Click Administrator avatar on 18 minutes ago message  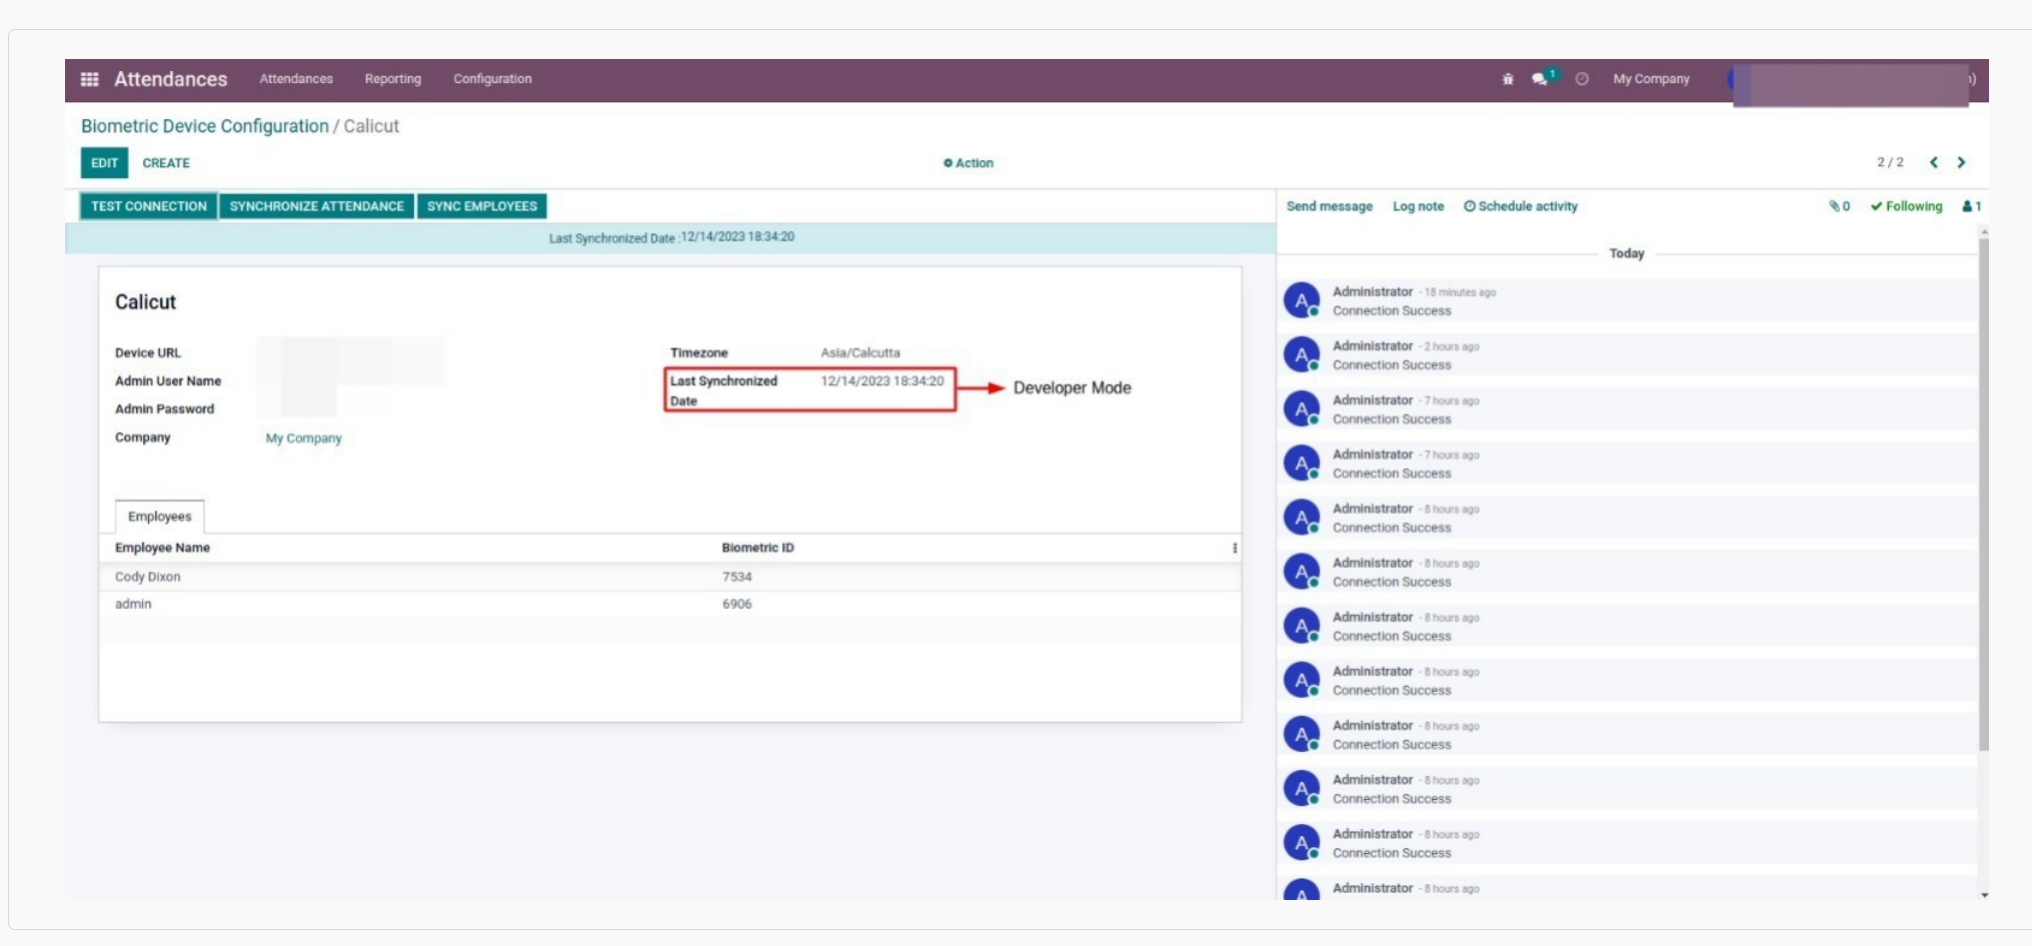click(1301, 300)
